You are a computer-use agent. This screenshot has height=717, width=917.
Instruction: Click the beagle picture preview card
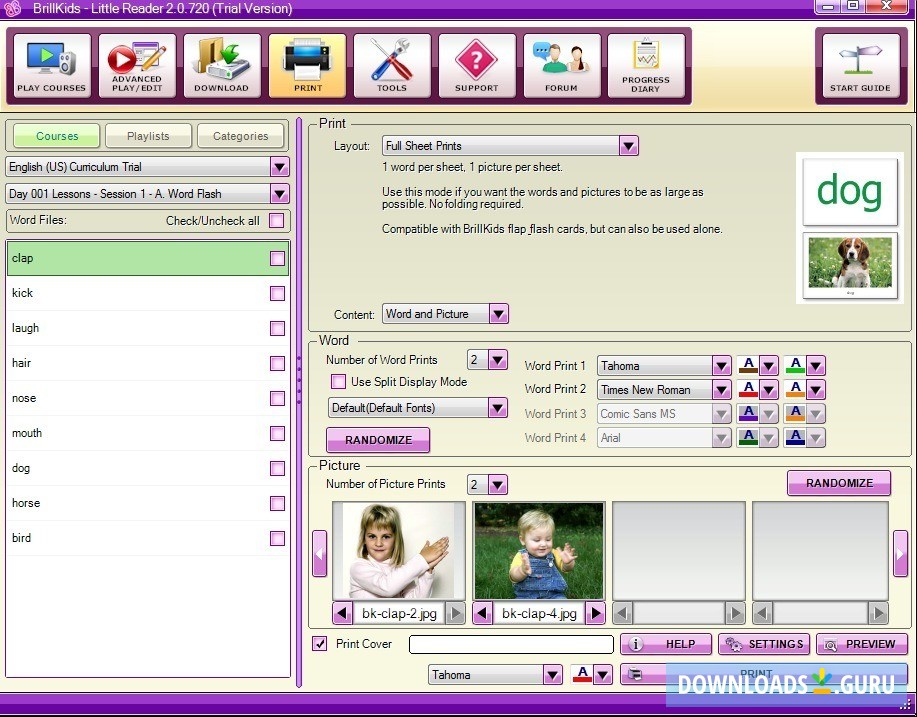[850, 266]
